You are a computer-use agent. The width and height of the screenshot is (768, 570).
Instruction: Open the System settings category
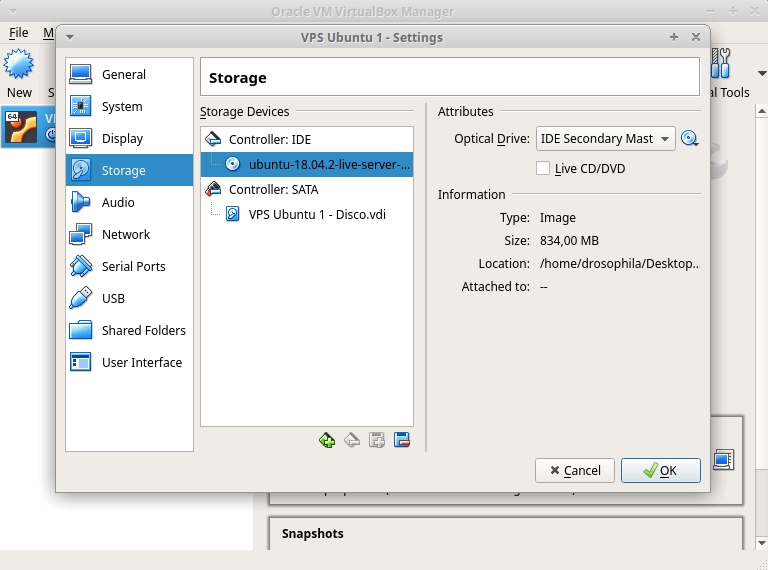click(x=121, y=107)
